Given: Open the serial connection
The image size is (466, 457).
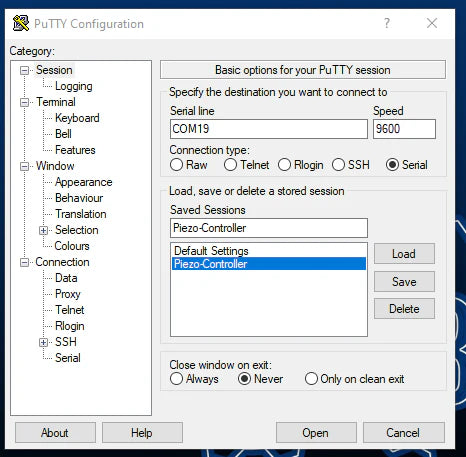Looking at the screenshot, I should [316, 433].
